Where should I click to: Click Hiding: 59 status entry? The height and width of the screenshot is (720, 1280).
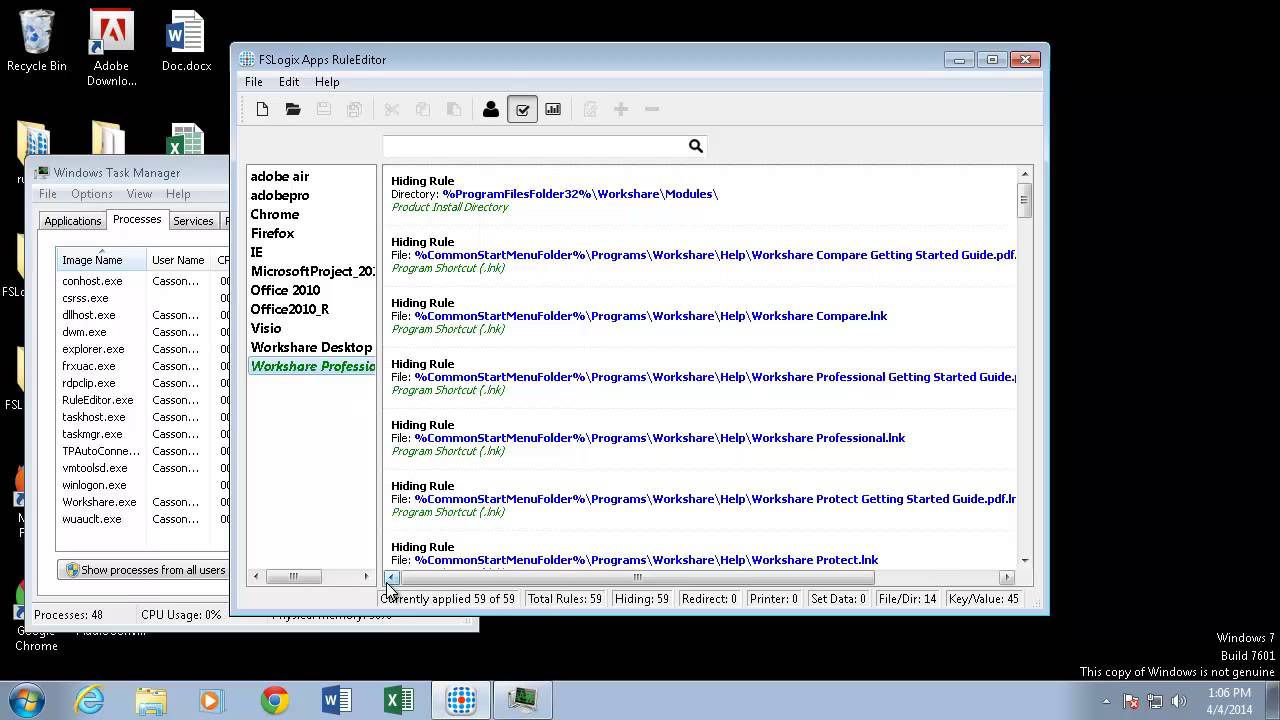(642, 599)
